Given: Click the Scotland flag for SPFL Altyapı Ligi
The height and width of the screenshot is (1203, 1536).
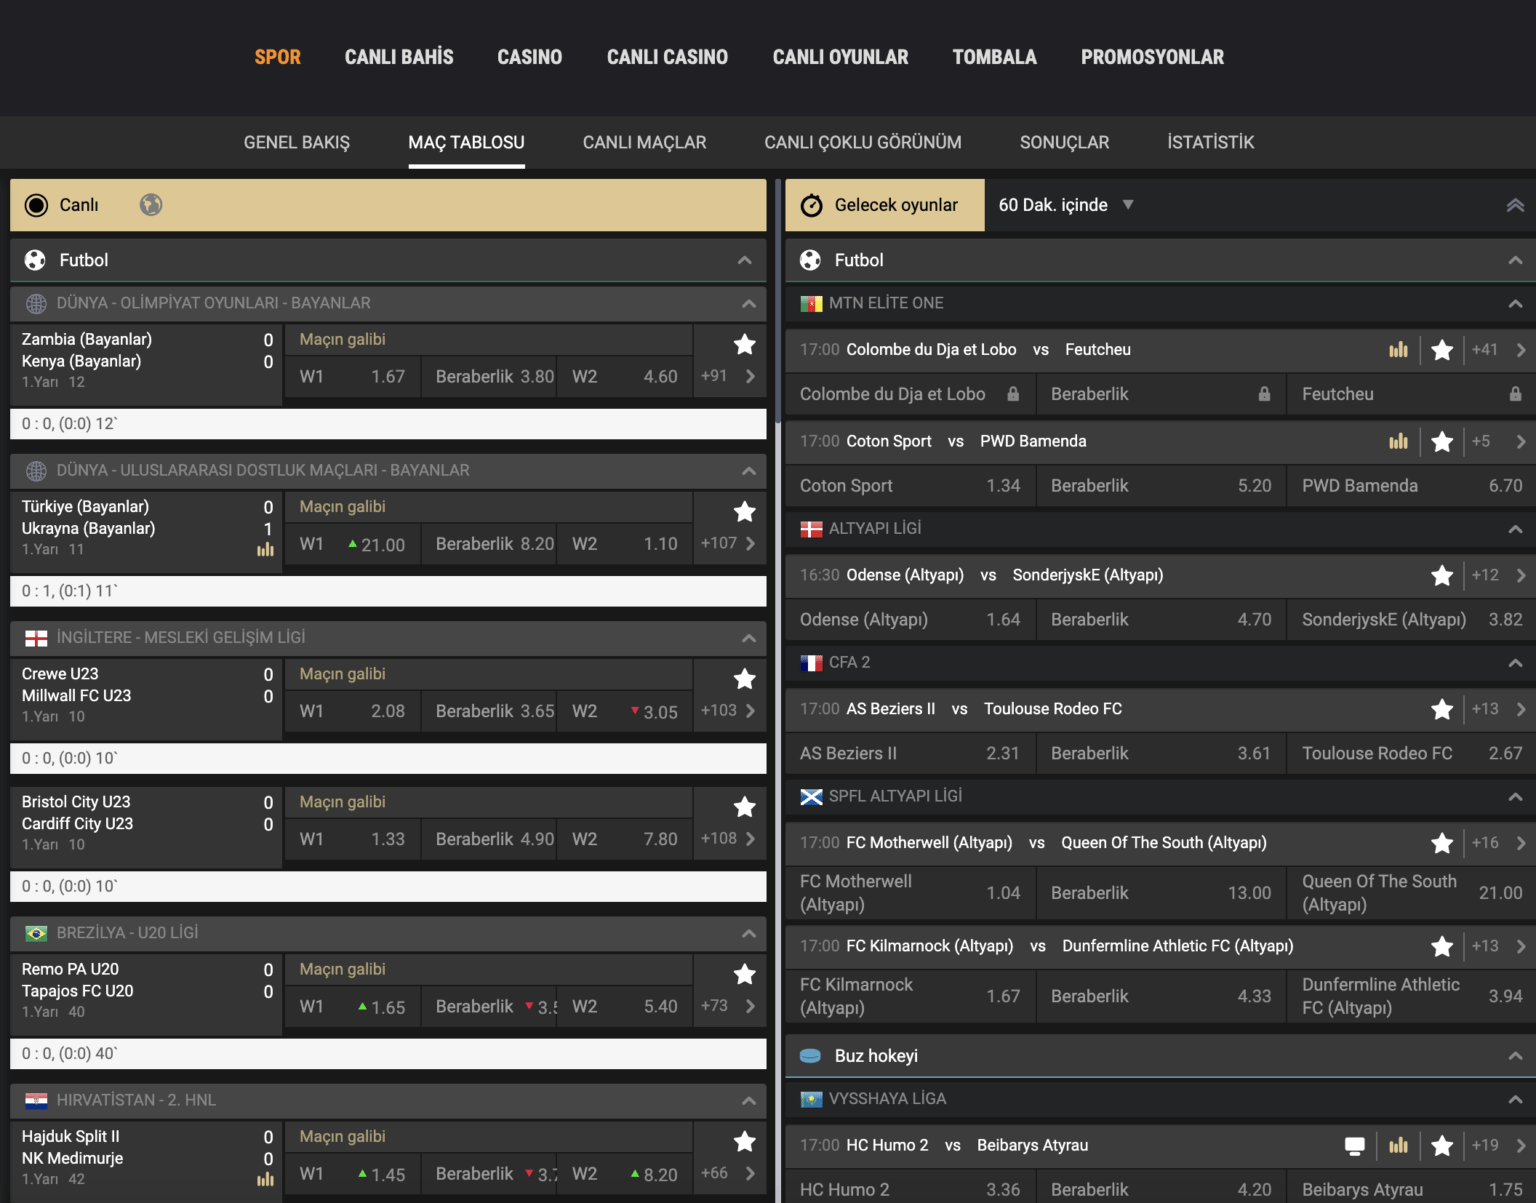Looking at the screenshot, I should pos(812,797).
